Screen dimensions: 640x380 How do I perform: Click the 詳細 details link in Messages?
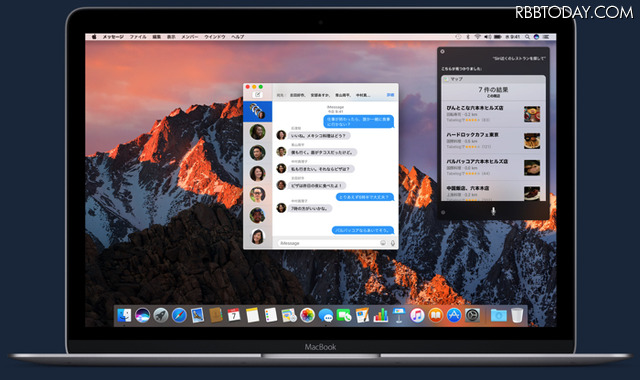pos(390,95)
